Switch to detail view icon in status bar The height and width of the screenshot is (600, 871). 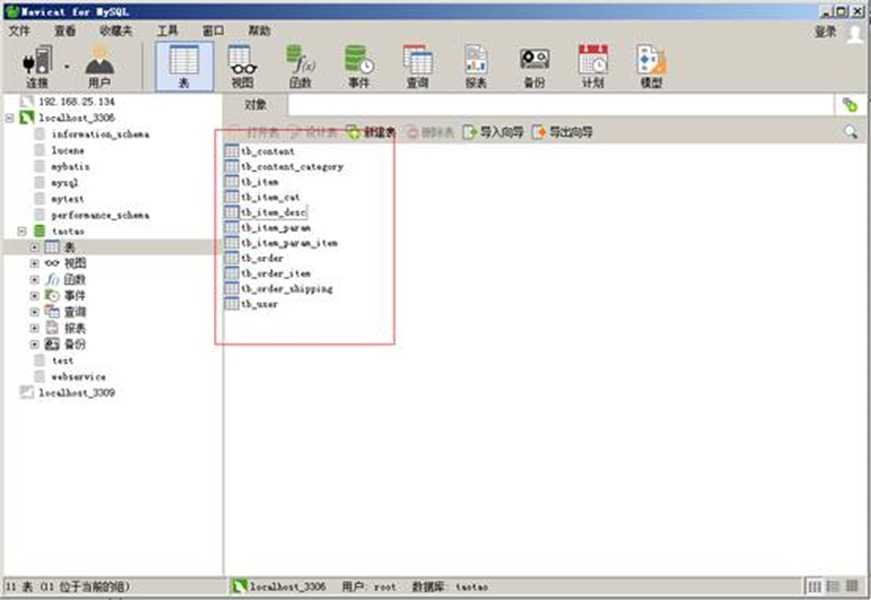833,586
